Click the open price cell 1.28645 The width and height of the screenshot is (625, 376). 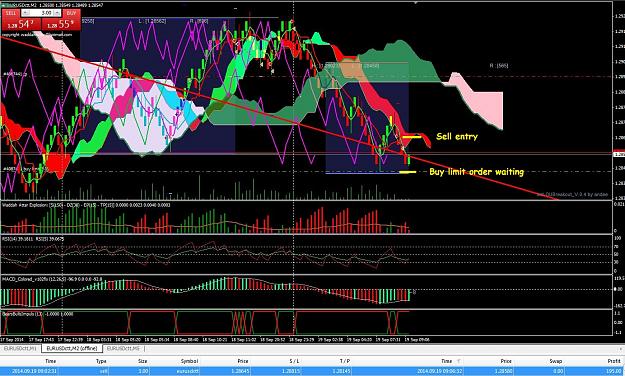(x=241, y=372)
